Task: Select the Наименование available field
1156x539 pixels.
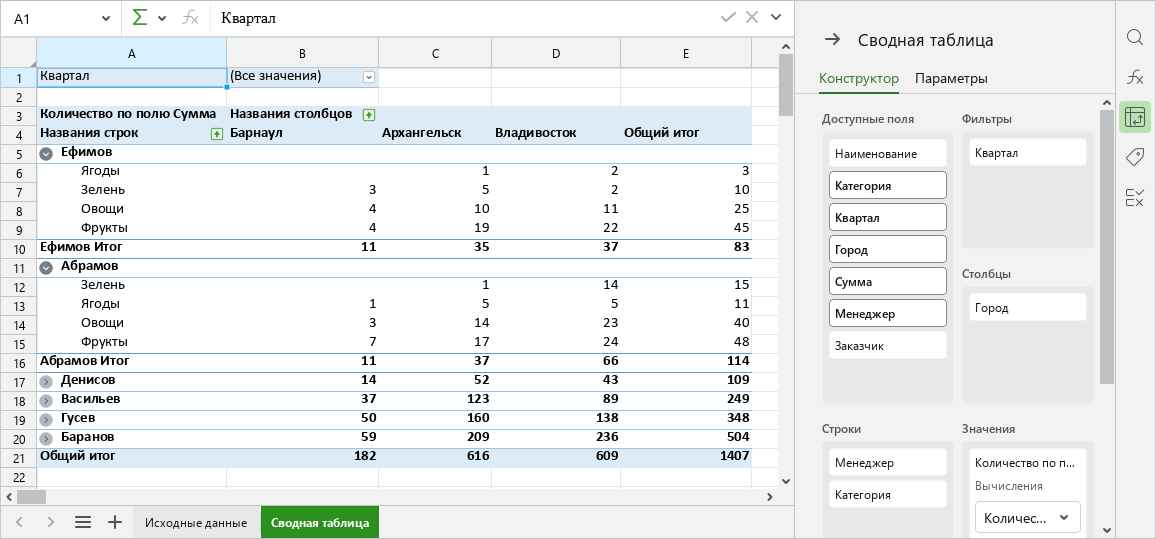Action: (888, 153)
